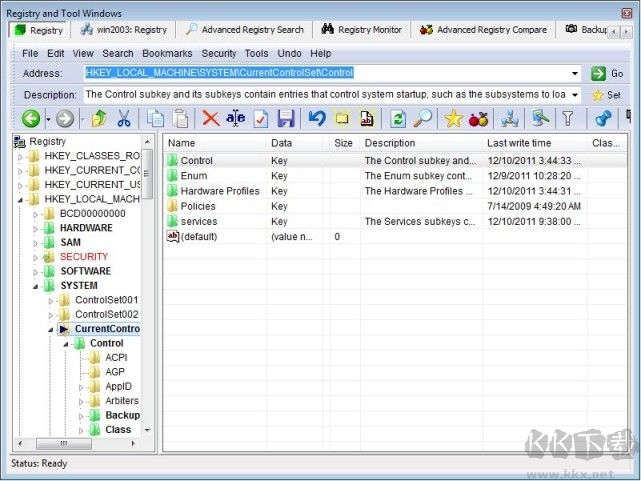Click the blue pushpin icon
This screenshot has height=481, width=641.
(x=603, y=119)
